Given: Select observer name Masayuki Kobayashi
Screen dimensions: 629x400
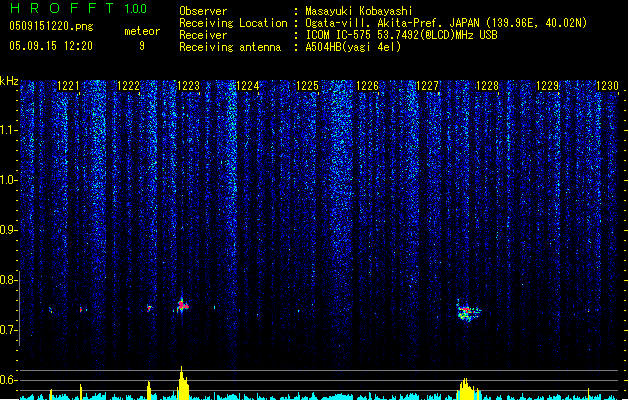Looking at the screenshot, I should [359, 11].
